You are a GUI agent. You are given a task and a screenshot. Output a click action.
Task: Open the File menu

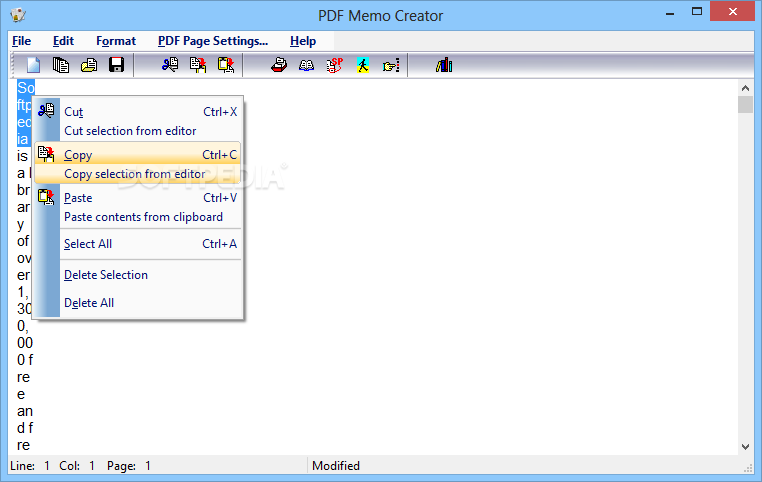tap(21, 41)
